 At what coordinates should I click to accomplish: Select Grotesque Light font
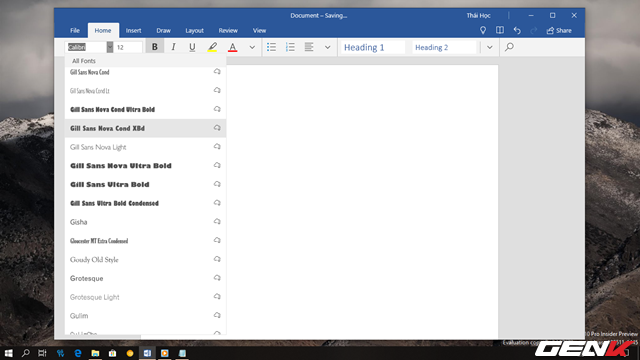tap(145, 297)
